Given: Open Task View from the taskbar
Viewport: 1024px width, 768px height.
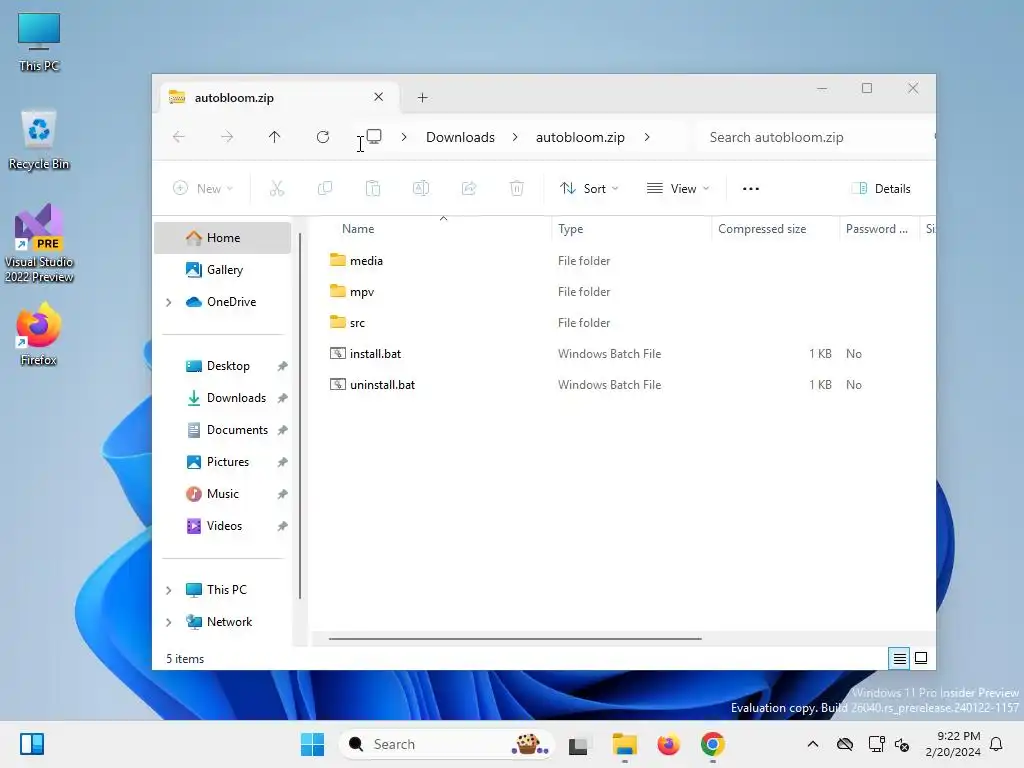Looking at the screenshot, I should 579,744.
